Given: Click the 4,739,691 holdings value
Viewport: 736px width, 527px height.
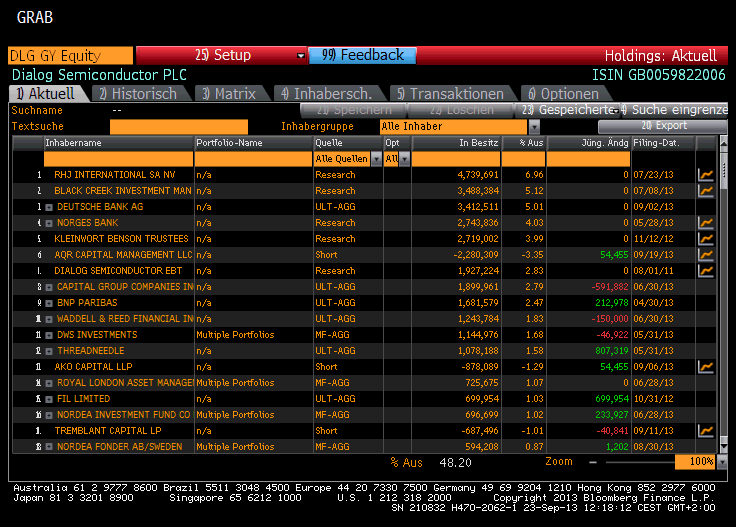Looking at the screenshot, I should (478, 175).
